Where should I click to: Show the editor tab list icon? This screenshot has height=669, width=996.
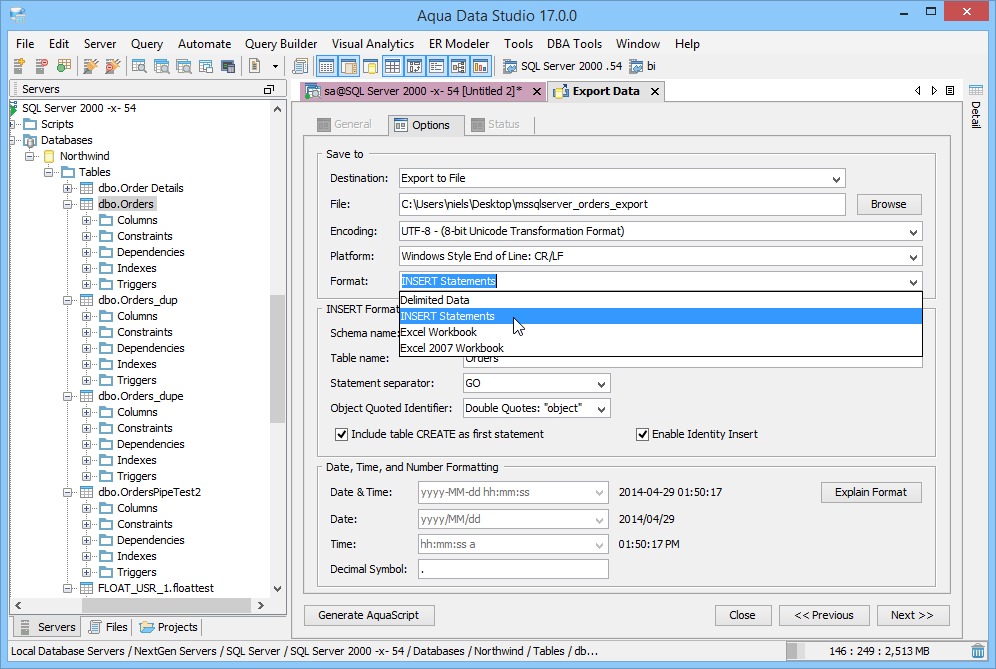click(x=950, y=91)
